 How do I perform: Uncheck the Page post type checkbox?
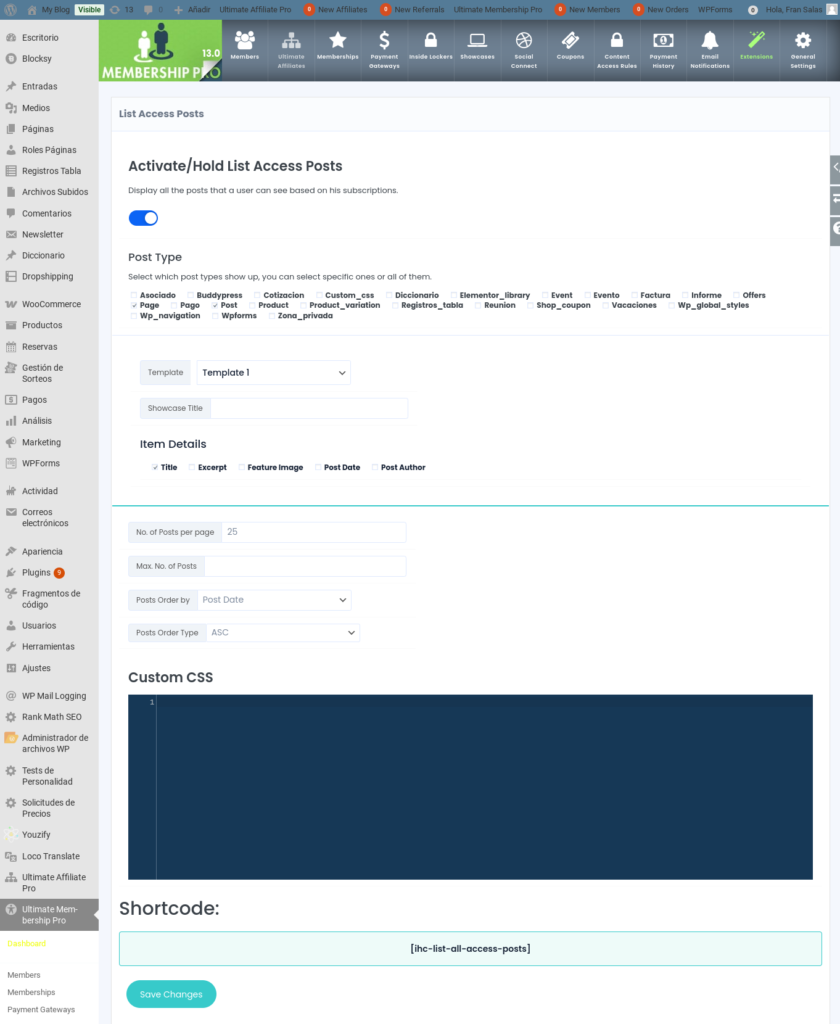(134, 305)
